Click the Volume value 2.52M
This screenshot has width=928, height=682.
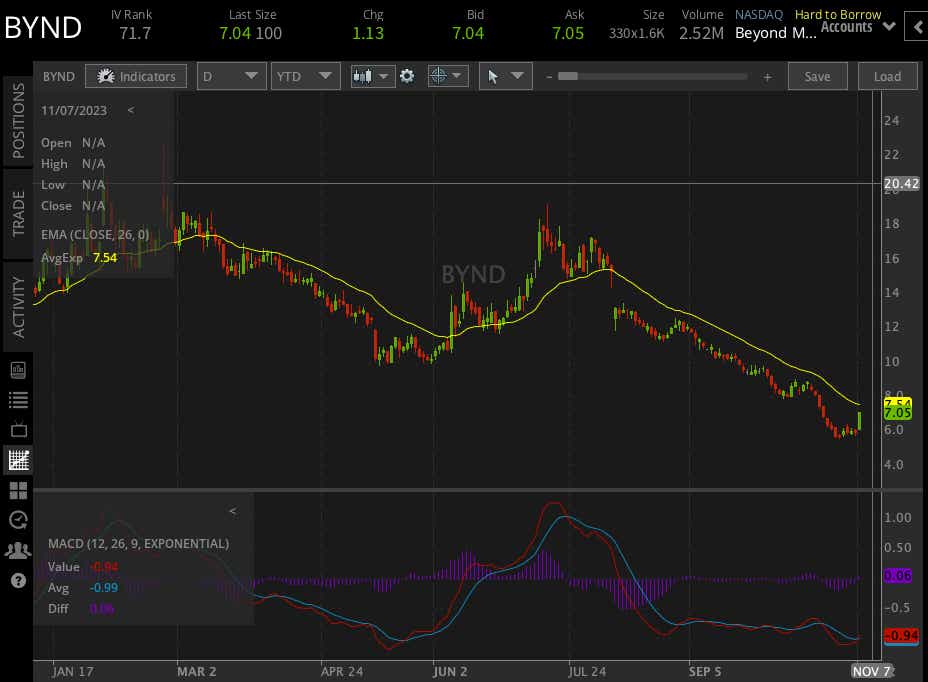[x=701, y=33]
